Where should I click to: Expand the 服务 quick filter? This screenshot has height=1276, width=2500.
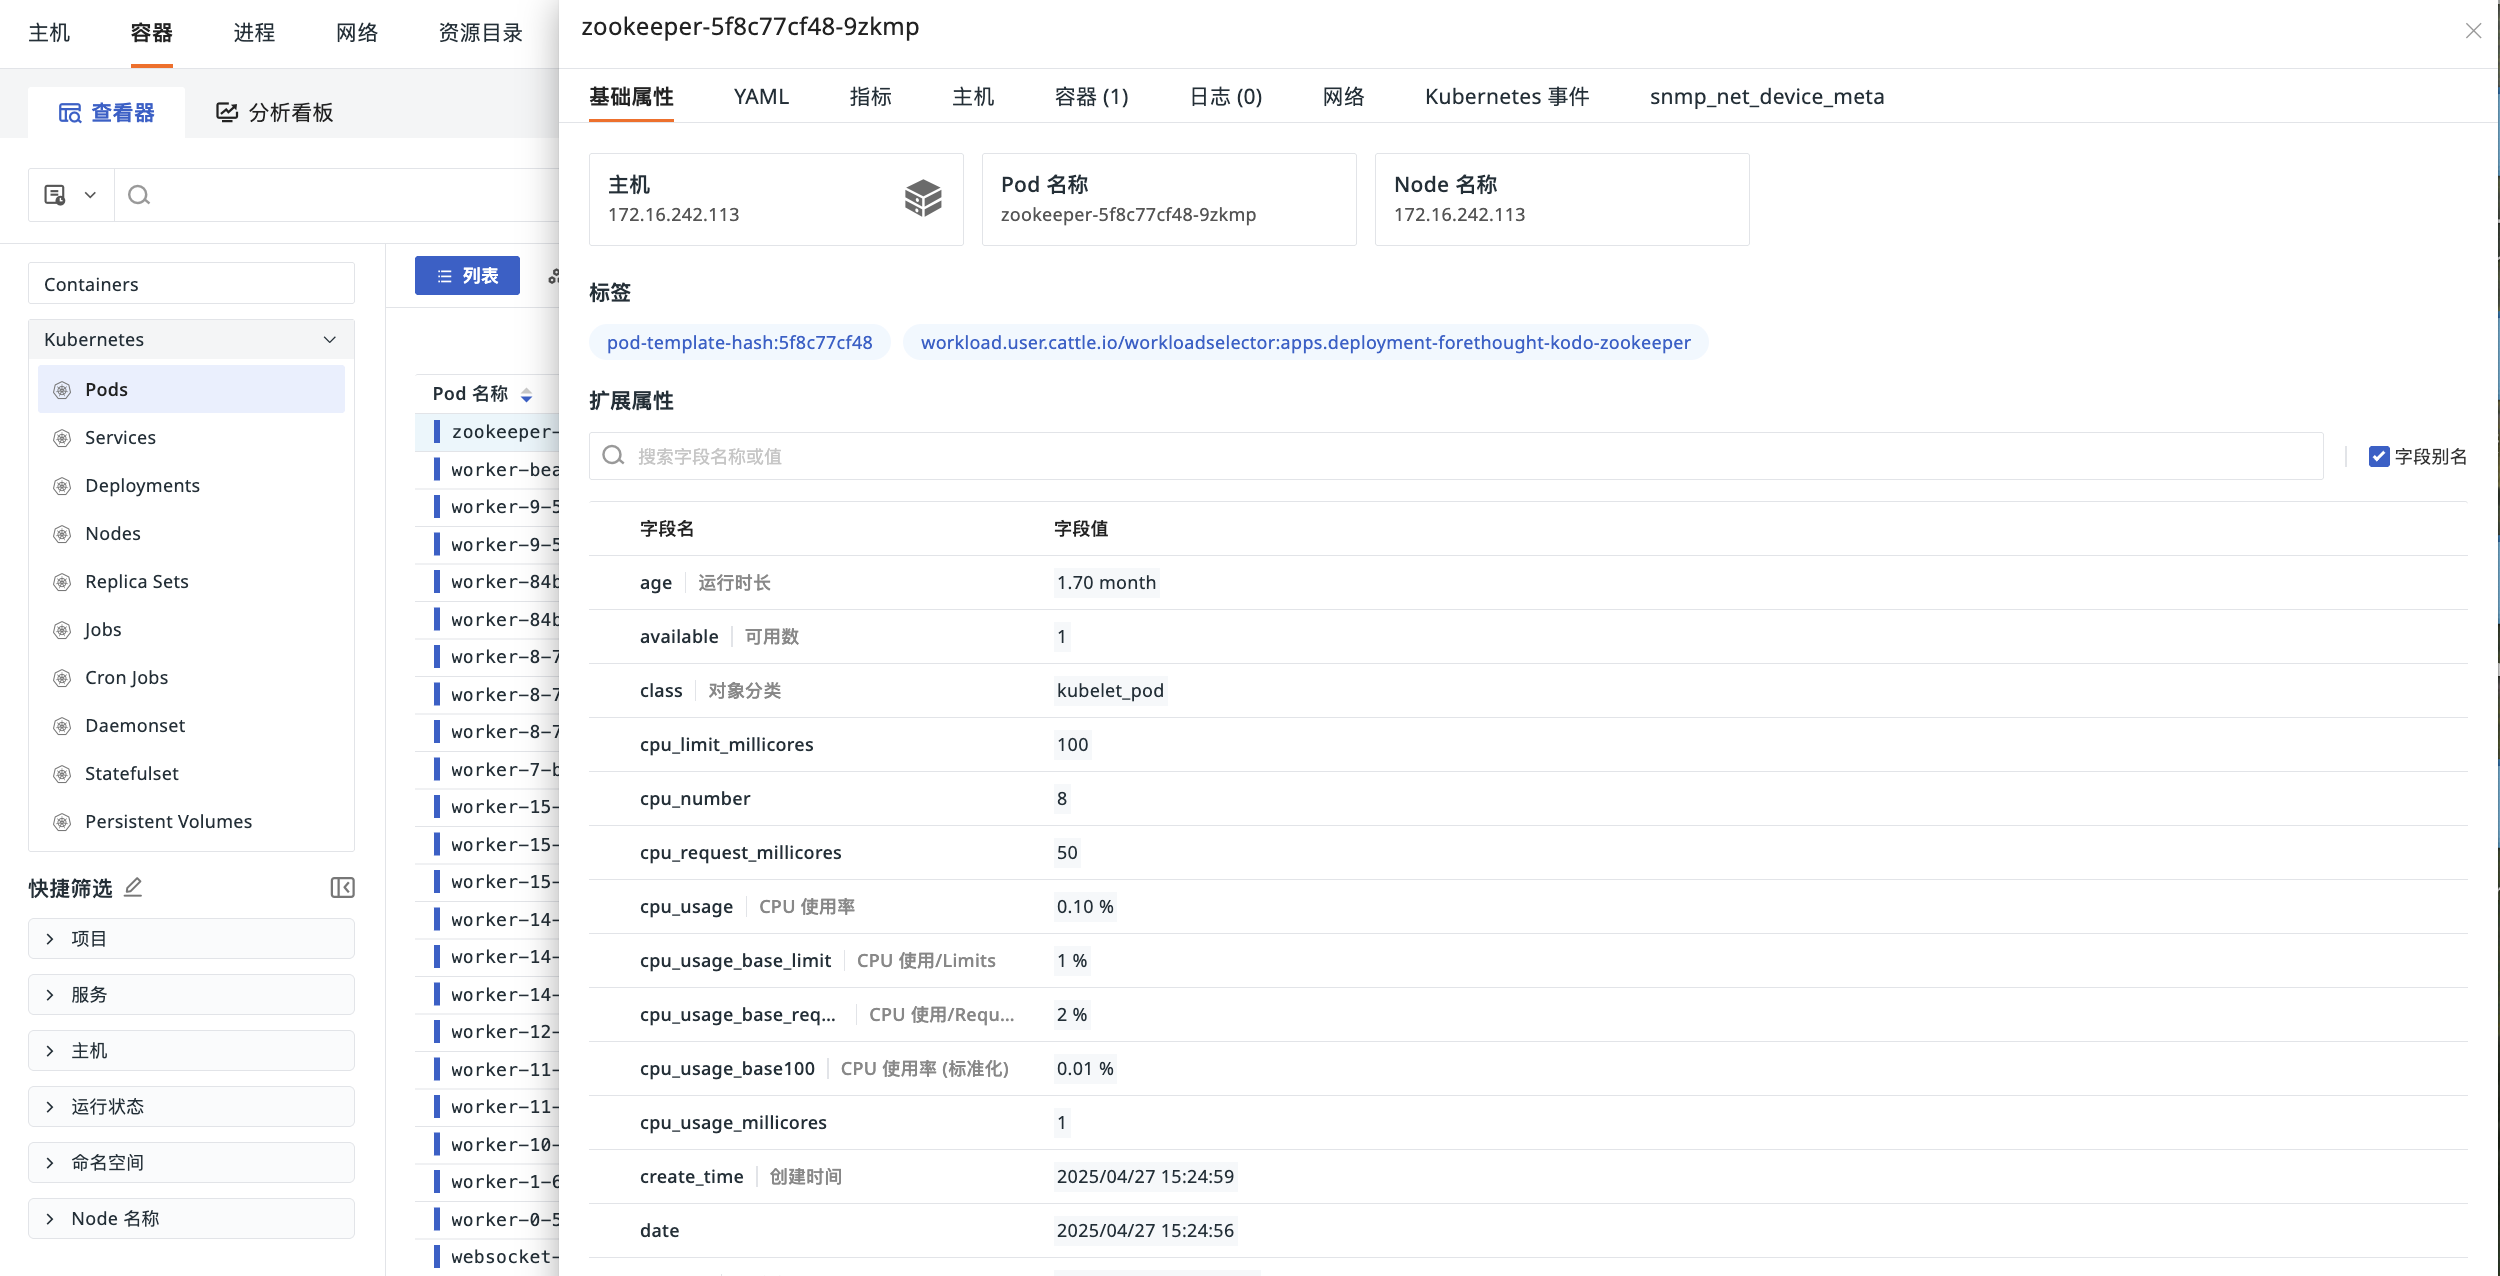click(x=191, y=994)
